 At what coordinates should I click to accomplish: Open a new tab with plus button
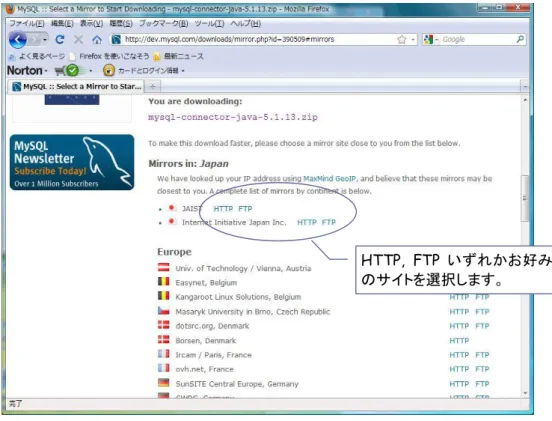click(x=152, y=86)
